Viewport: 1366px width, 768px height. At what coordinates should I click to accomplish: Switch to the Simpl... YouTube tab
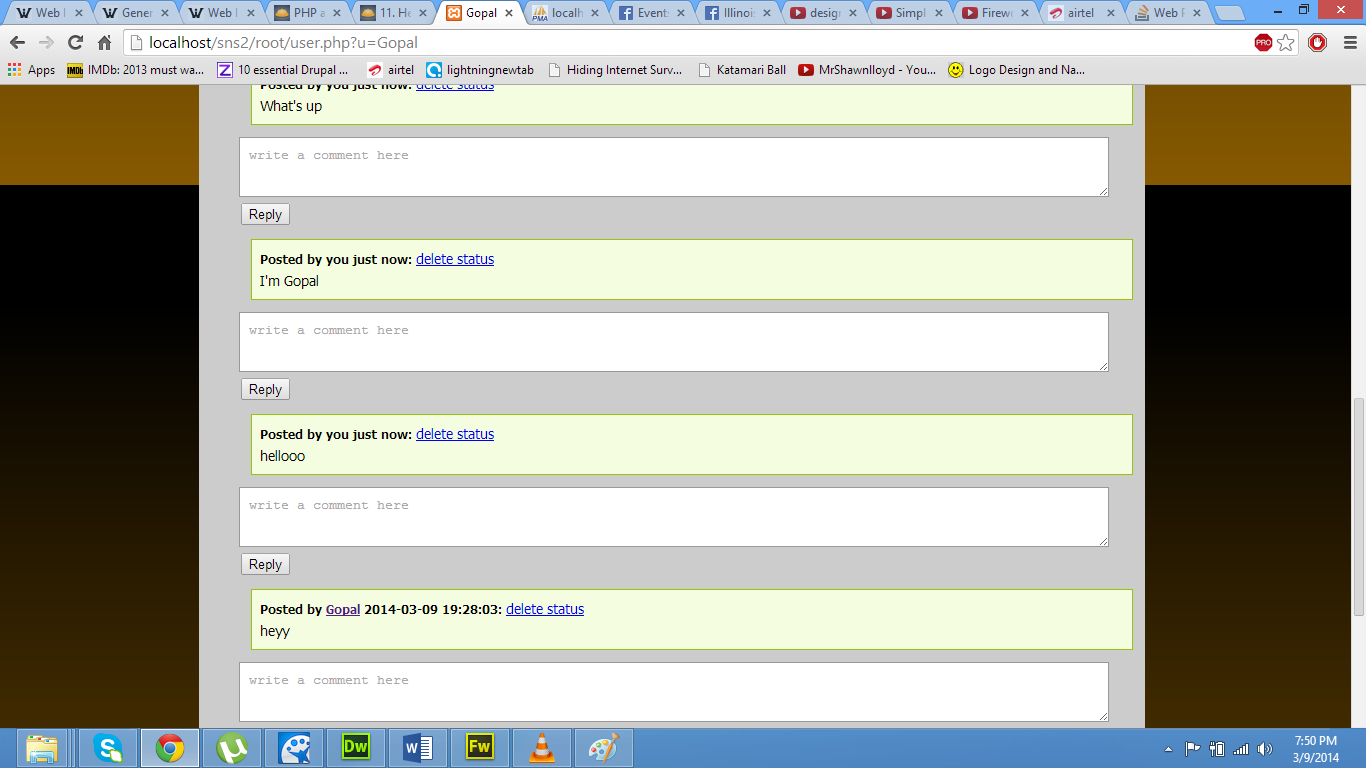pos(909,13)
